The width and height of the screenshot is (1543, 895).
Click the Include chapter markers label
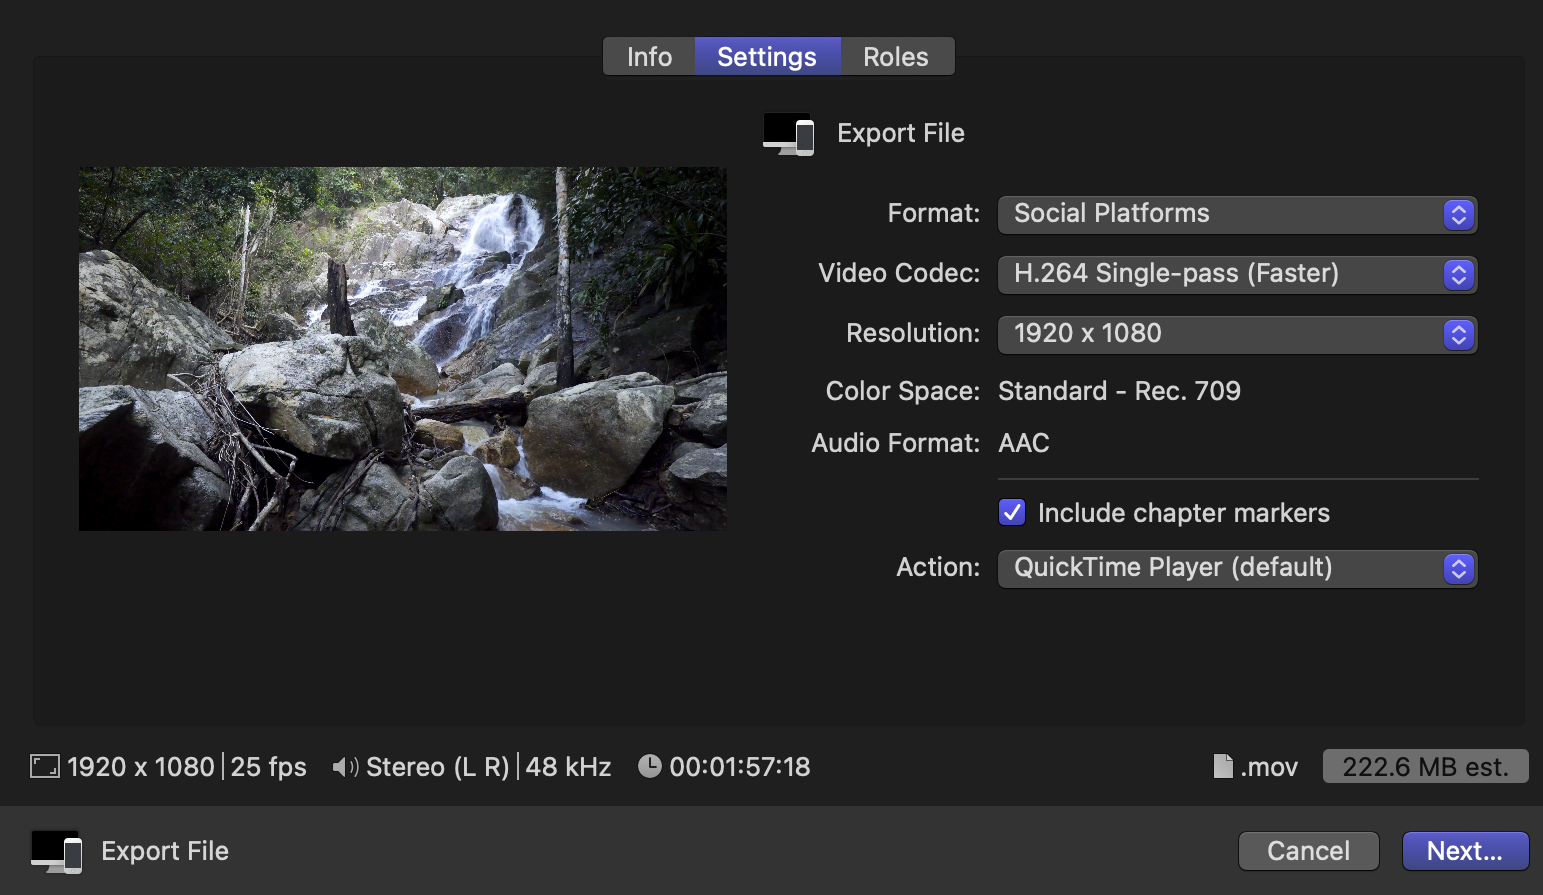tap(1184, 513)
